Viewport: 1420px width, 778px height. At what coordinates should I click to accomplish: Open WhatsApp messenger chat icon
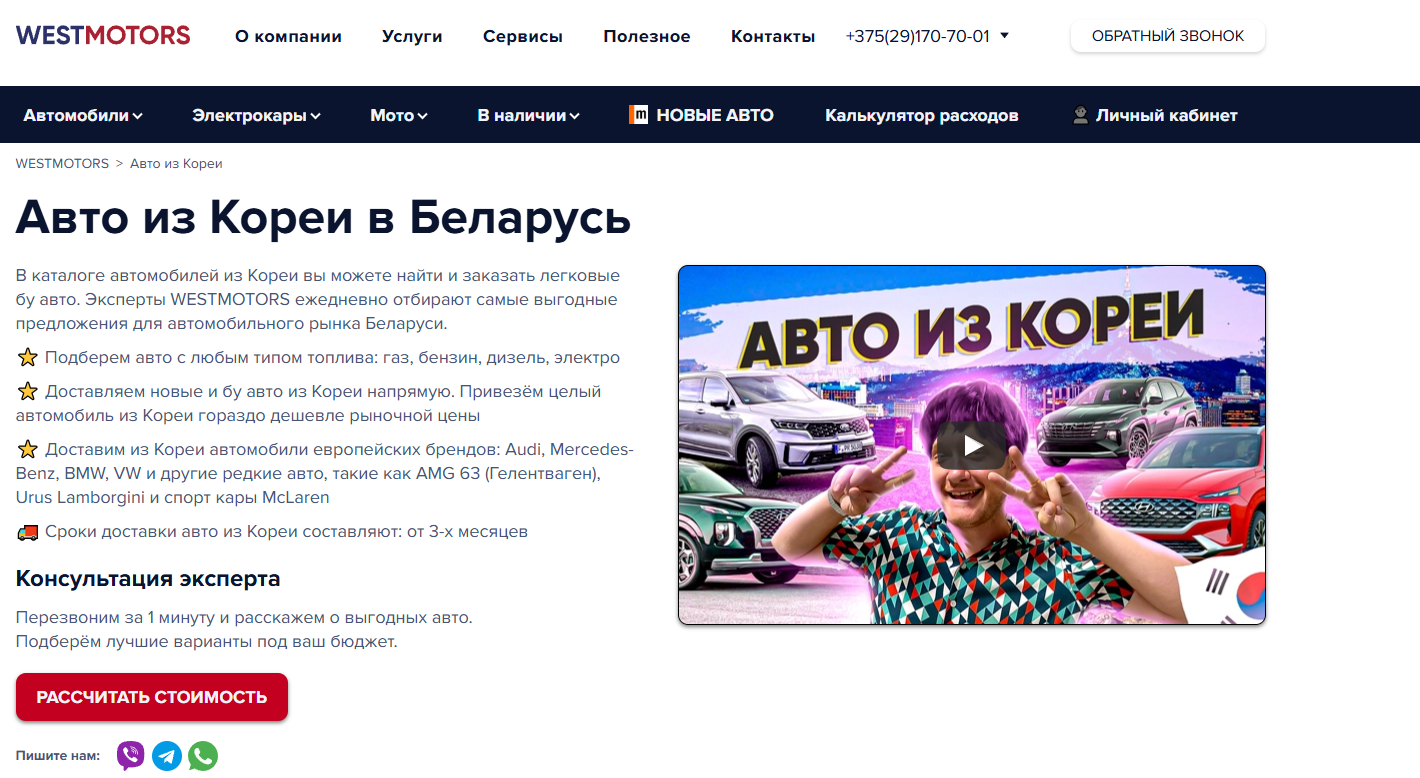[203, 755]
